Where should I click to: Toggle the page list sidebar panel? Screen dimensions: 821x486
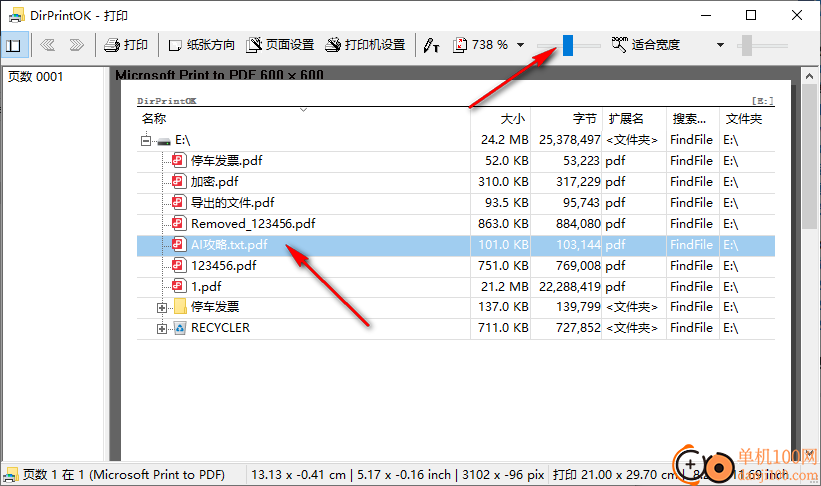pyautogui.click(x=14, y=45)
